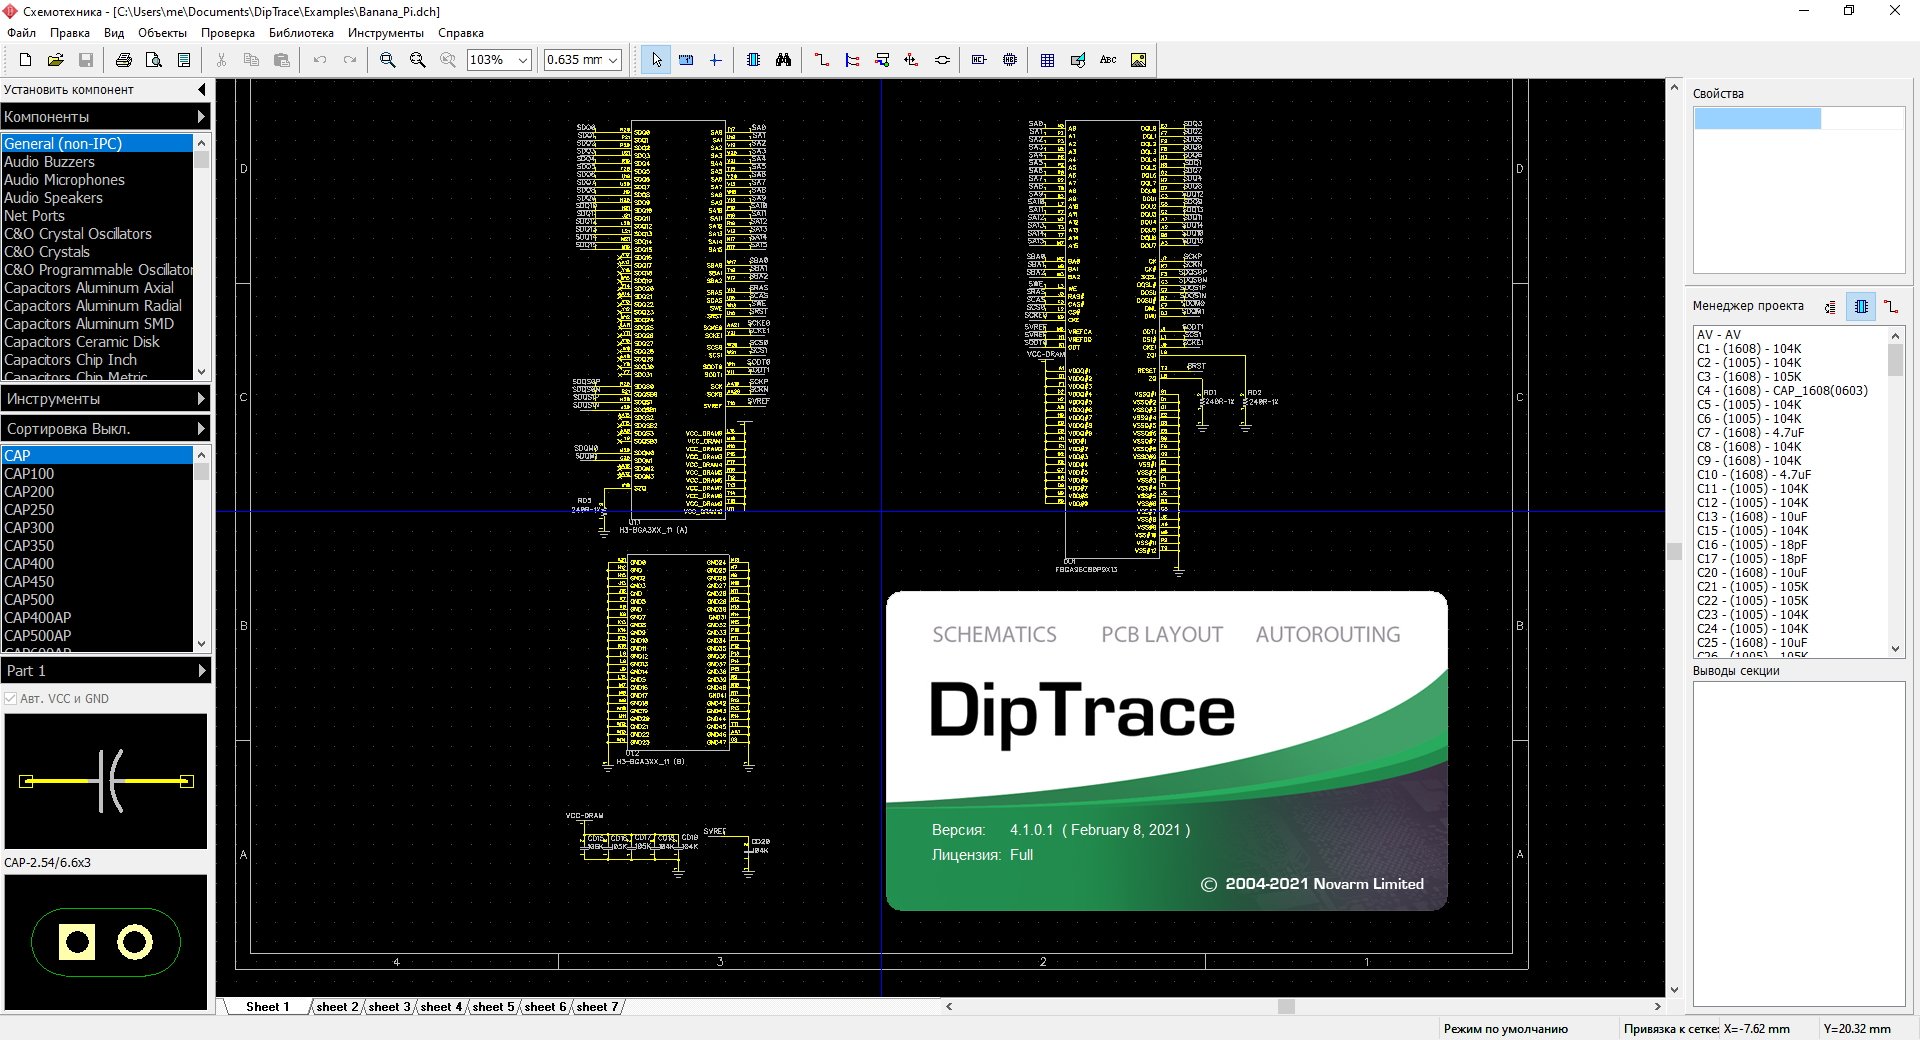Switch to the sheet 2 tab
Image resolution: width=1920 pixels, height=1040 pixels.
[337, 1007]
